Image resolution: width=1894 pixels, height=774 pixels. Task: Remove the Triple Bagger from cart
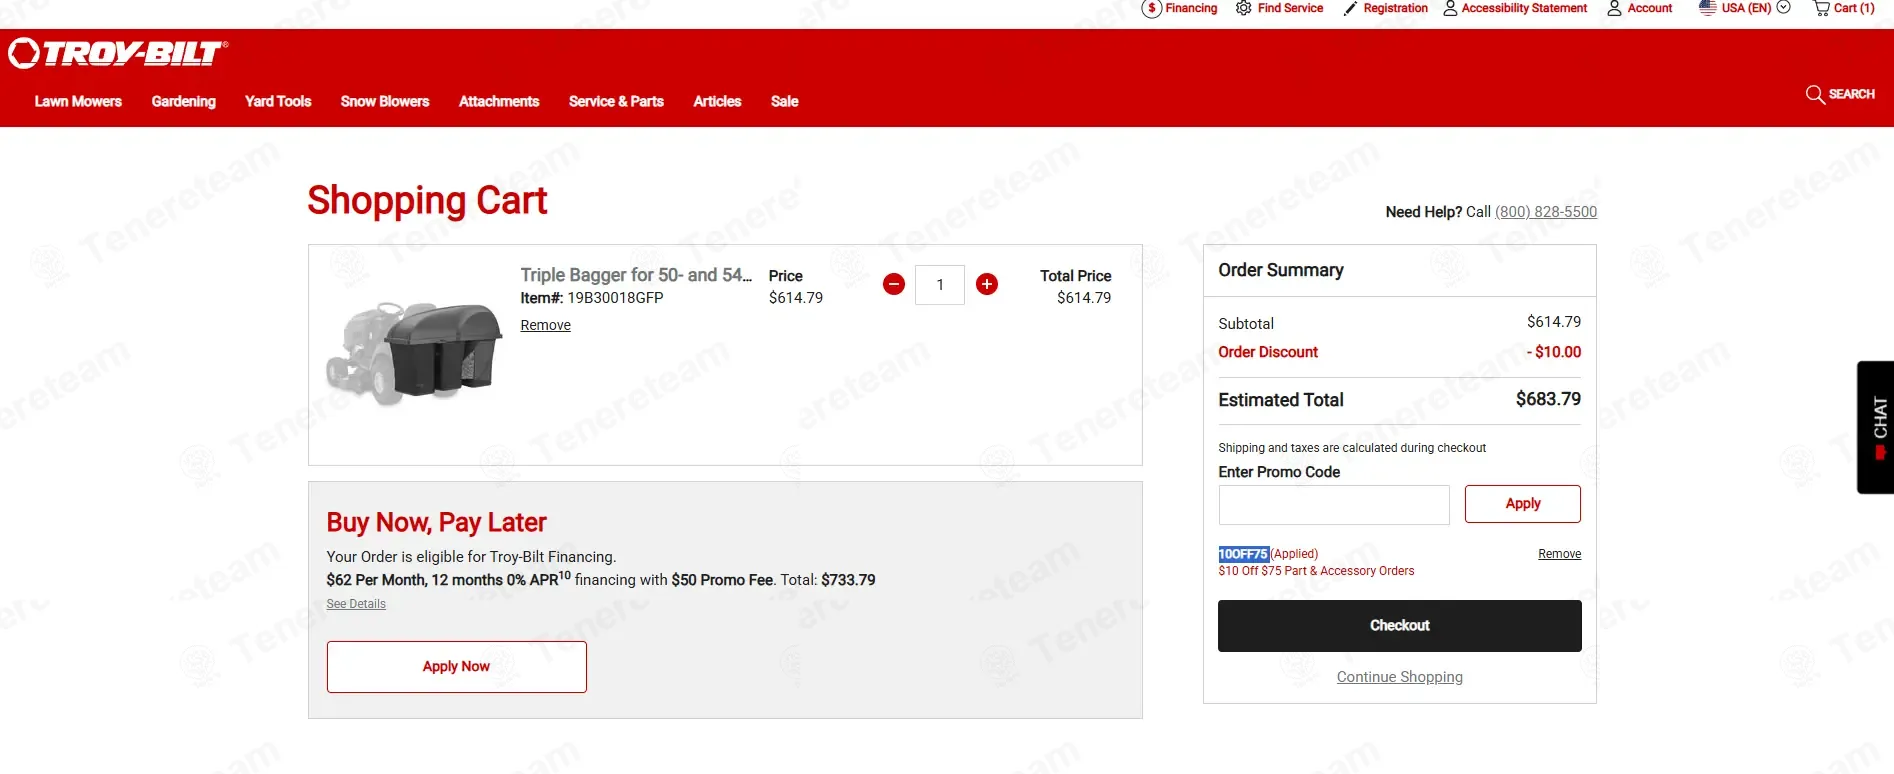546,325
